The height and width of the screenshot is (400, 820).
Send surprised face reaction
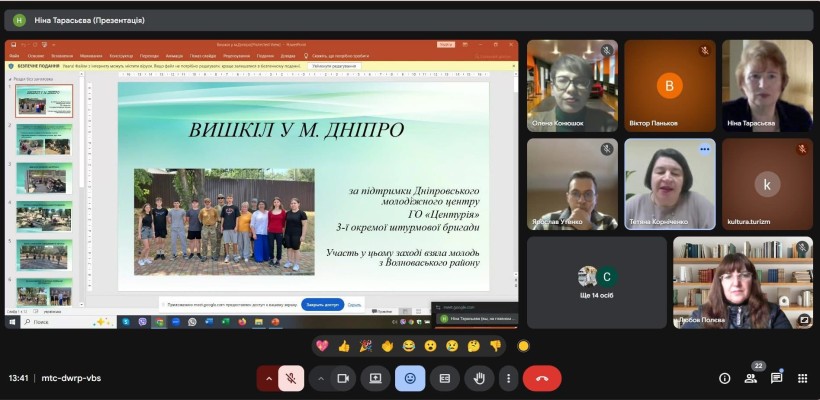pos(430,346)
